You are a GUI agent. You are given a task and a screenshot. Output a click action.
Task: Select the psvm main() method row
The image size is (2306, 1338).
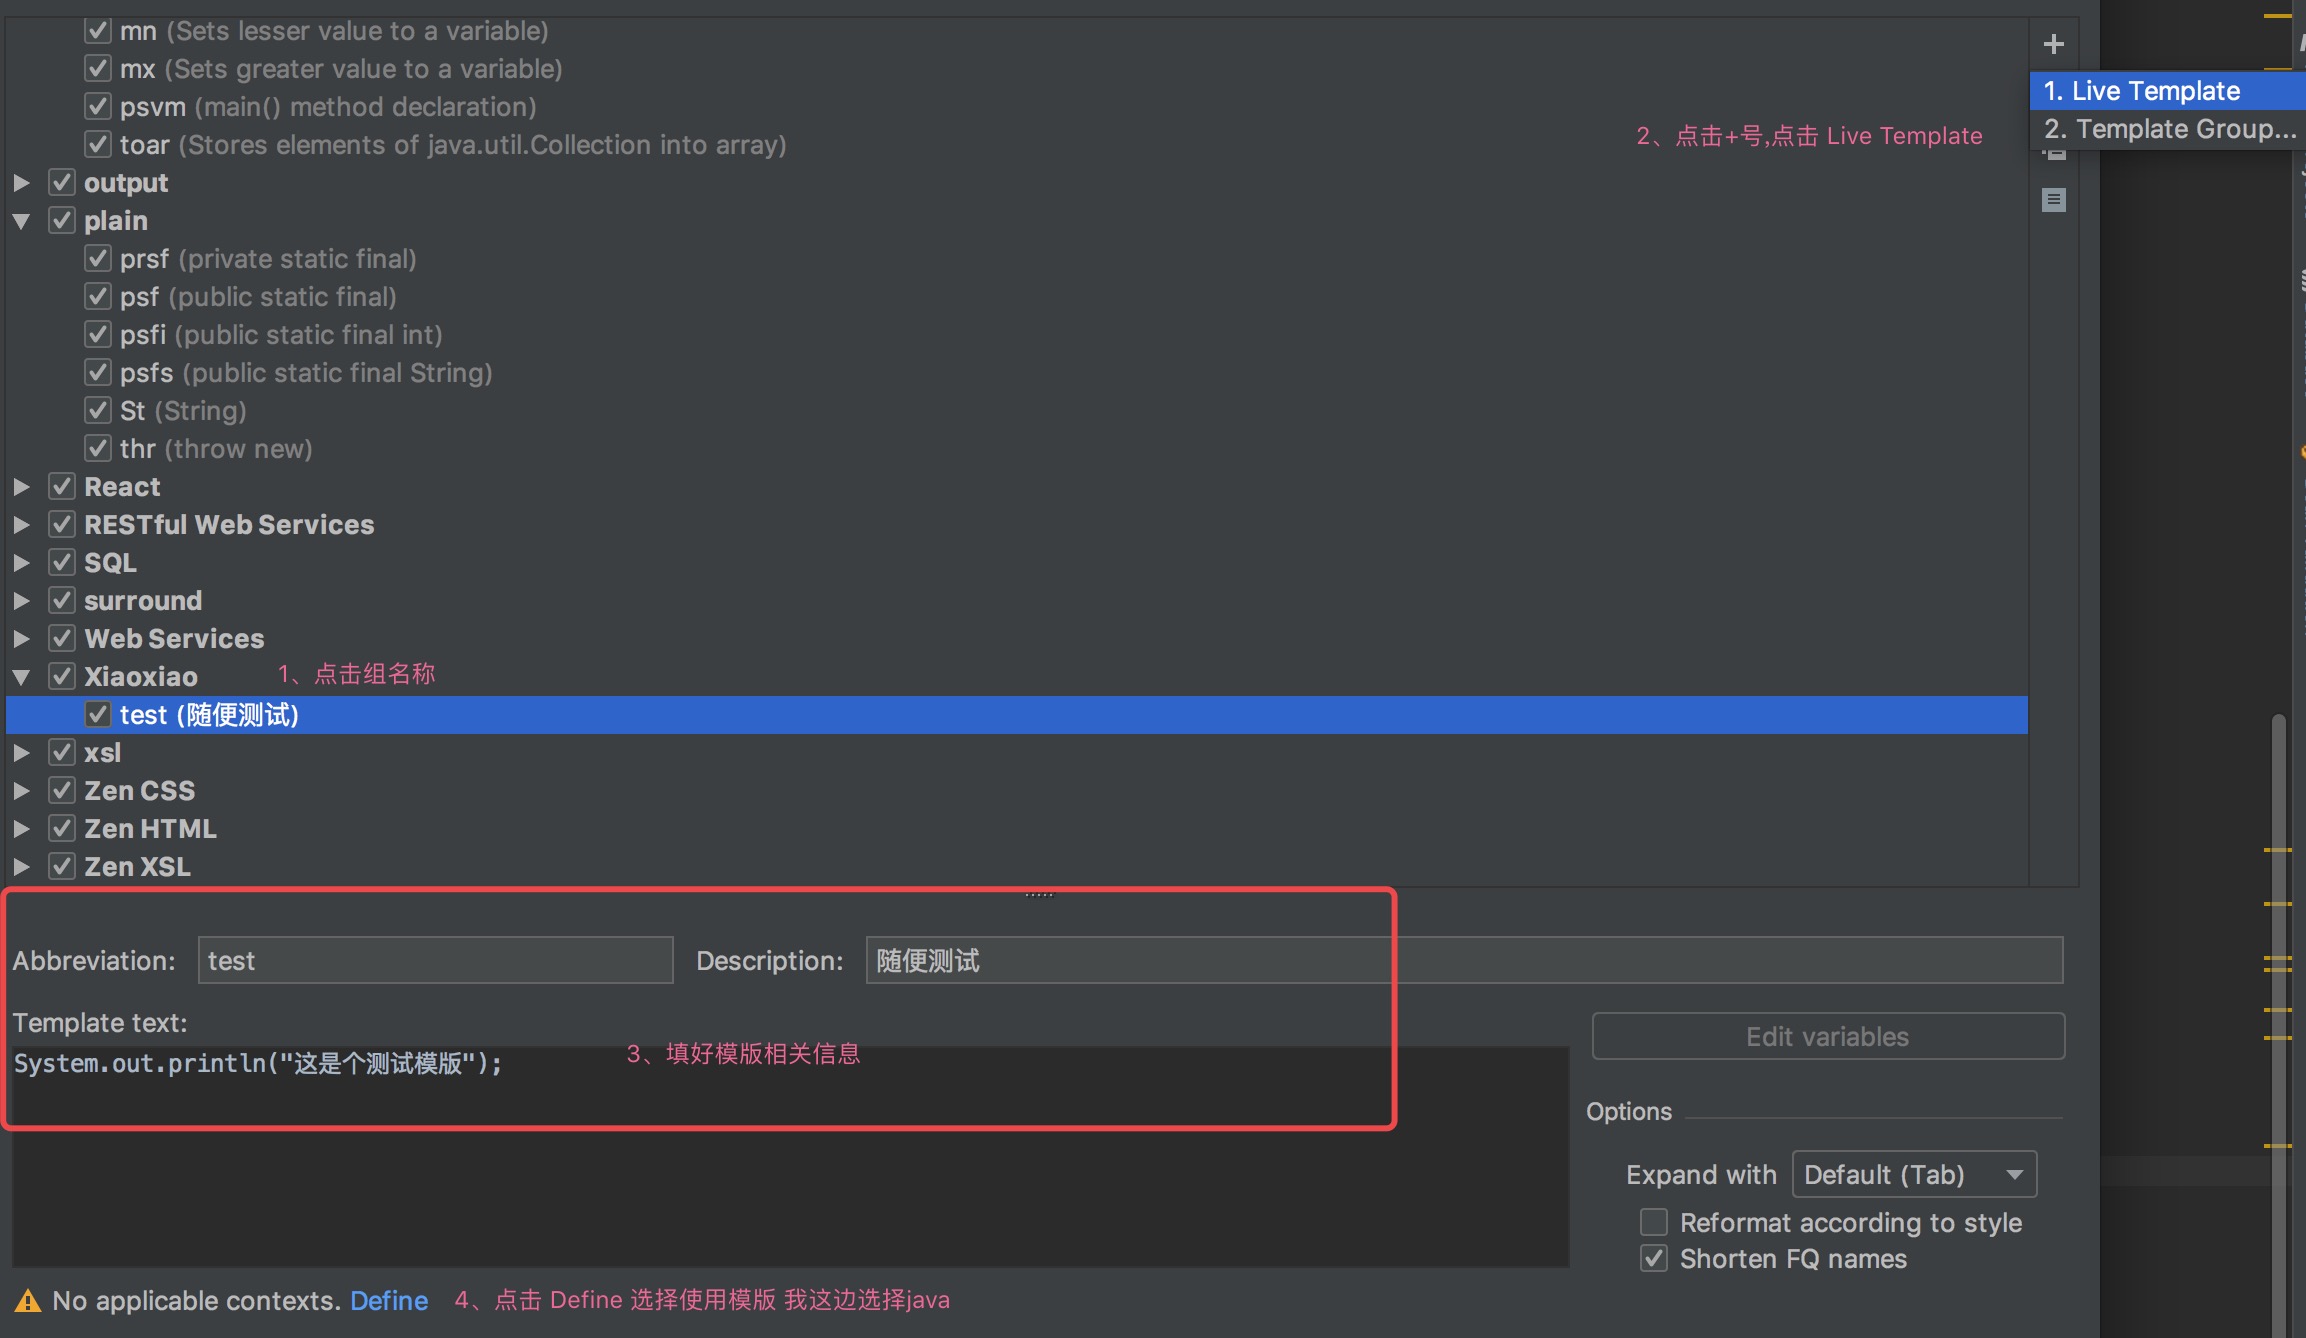click(1017, 107)
